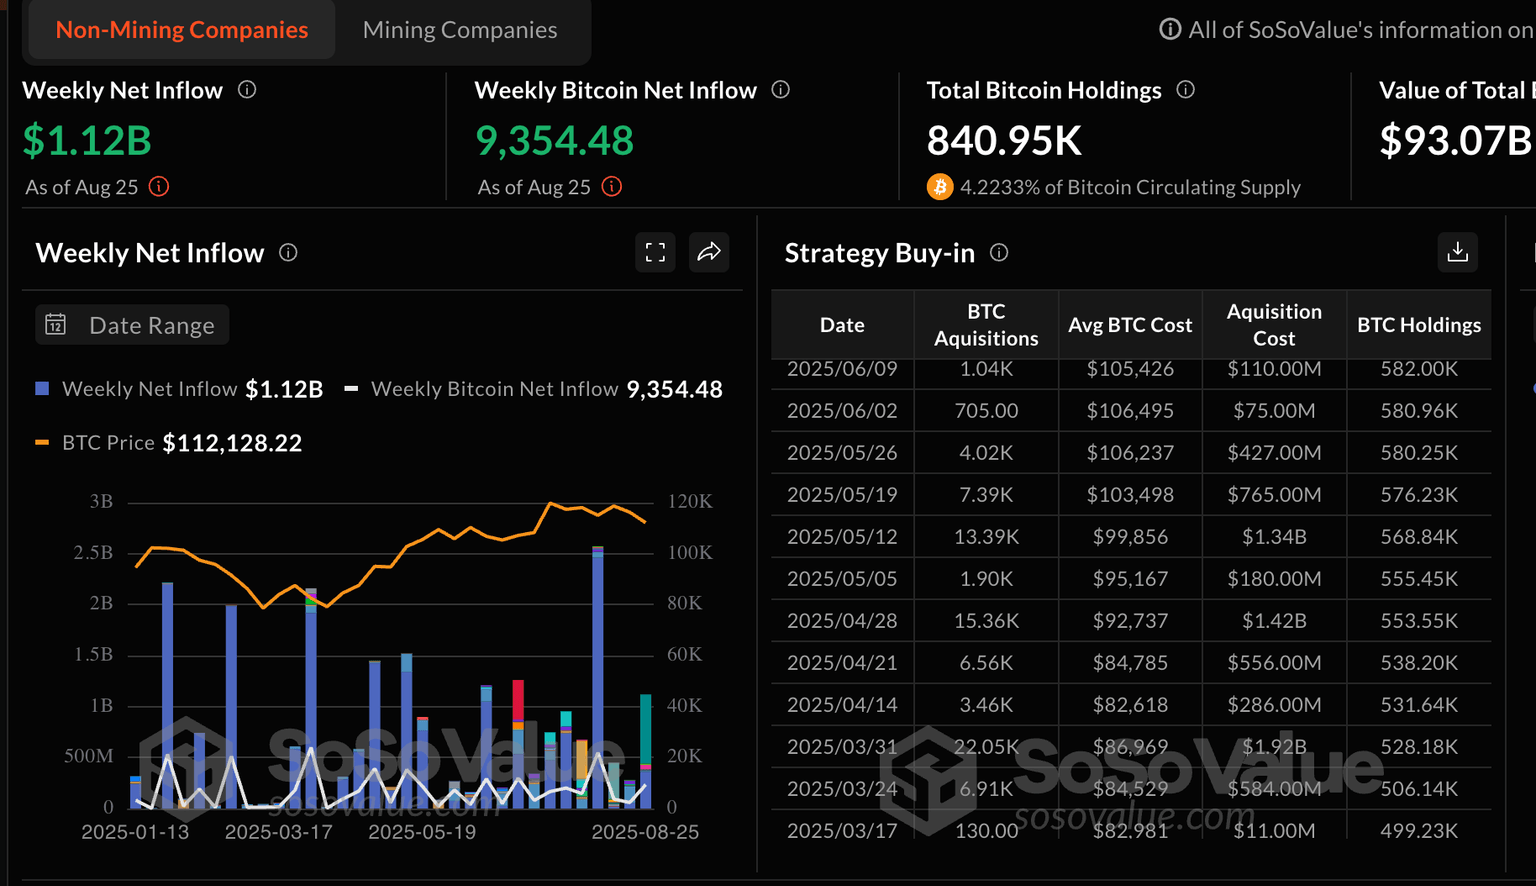Click info icon beside Weekly Net Inflow stat
1536x886 pixels.
point(247,90)
